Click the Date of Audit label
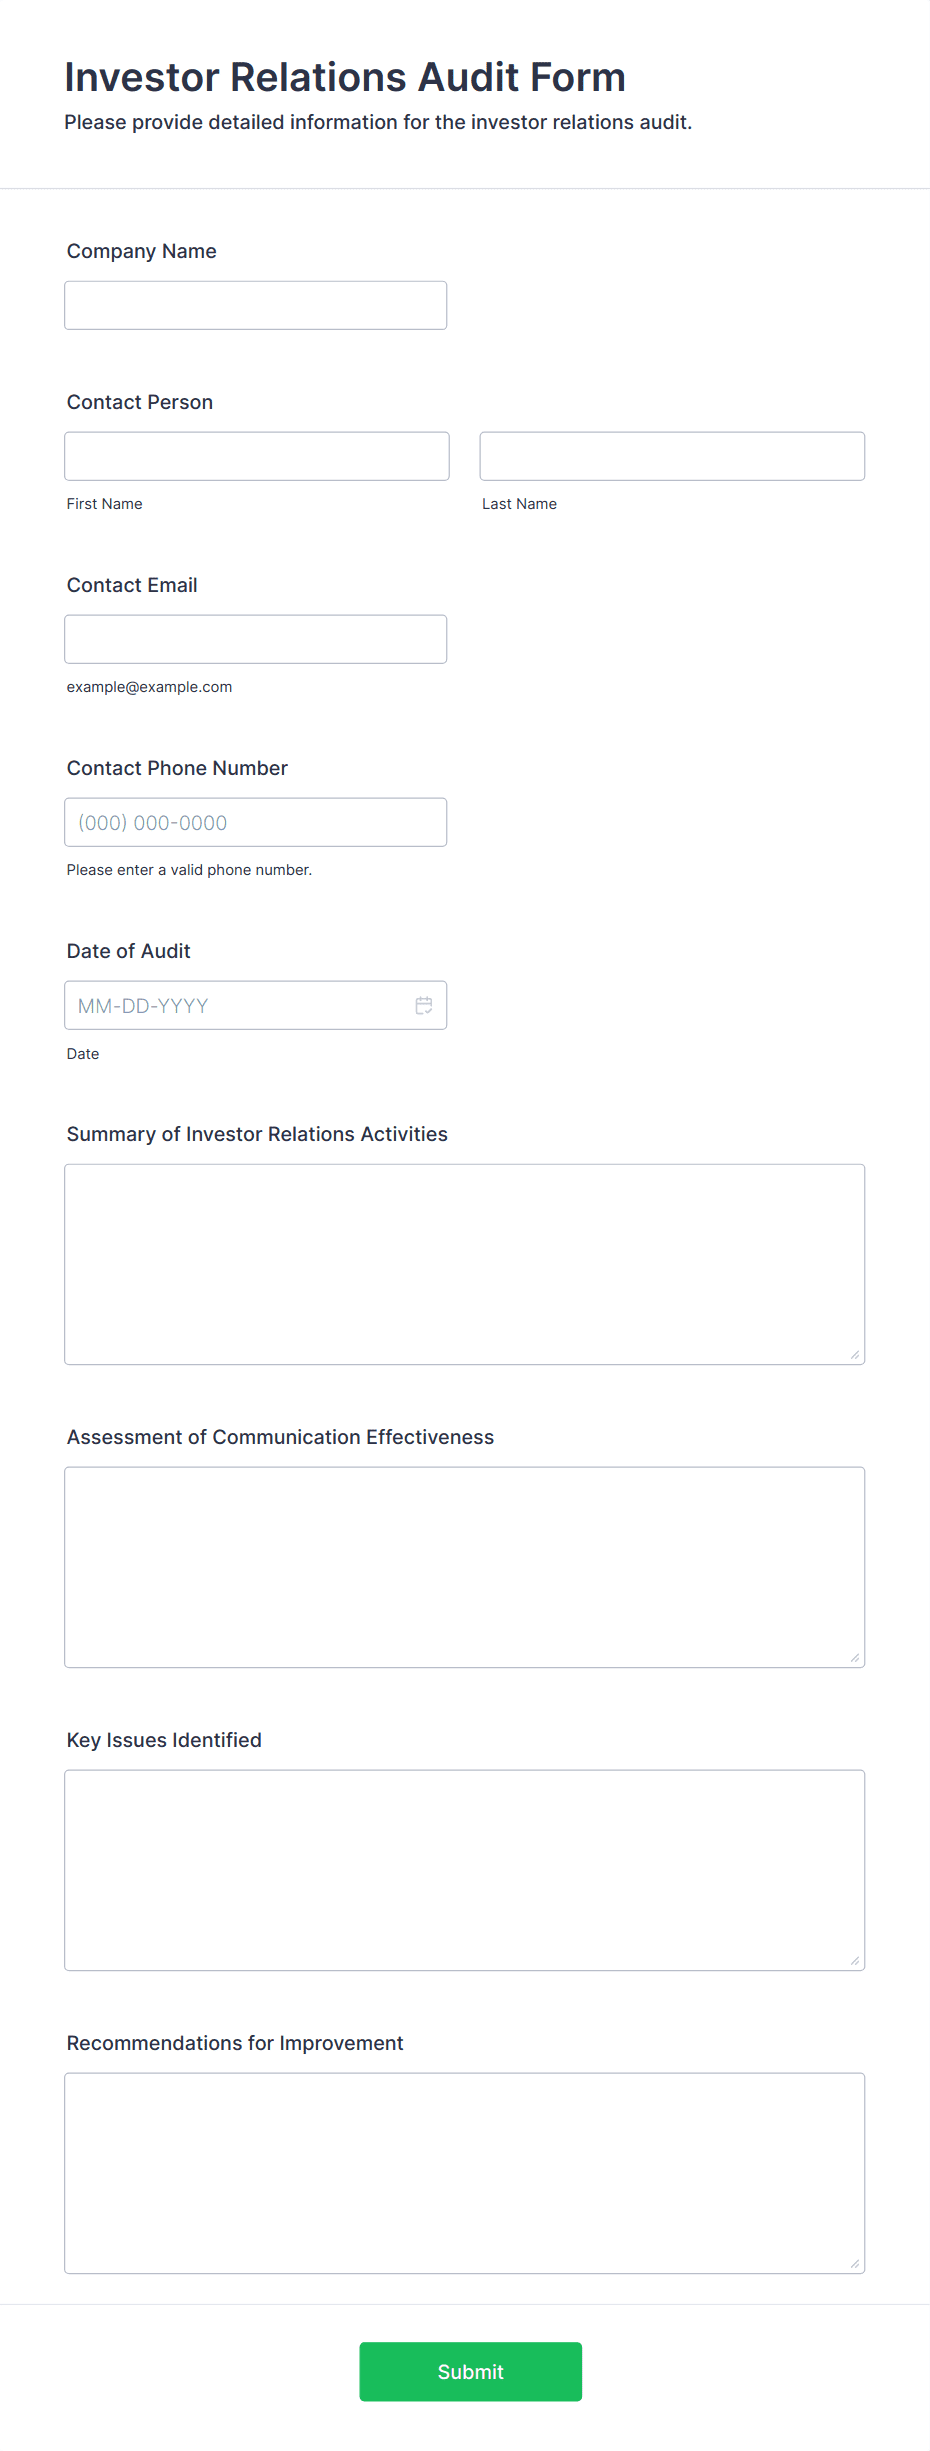The height and width of the screenshot is (2451, 930). (129, 951)
